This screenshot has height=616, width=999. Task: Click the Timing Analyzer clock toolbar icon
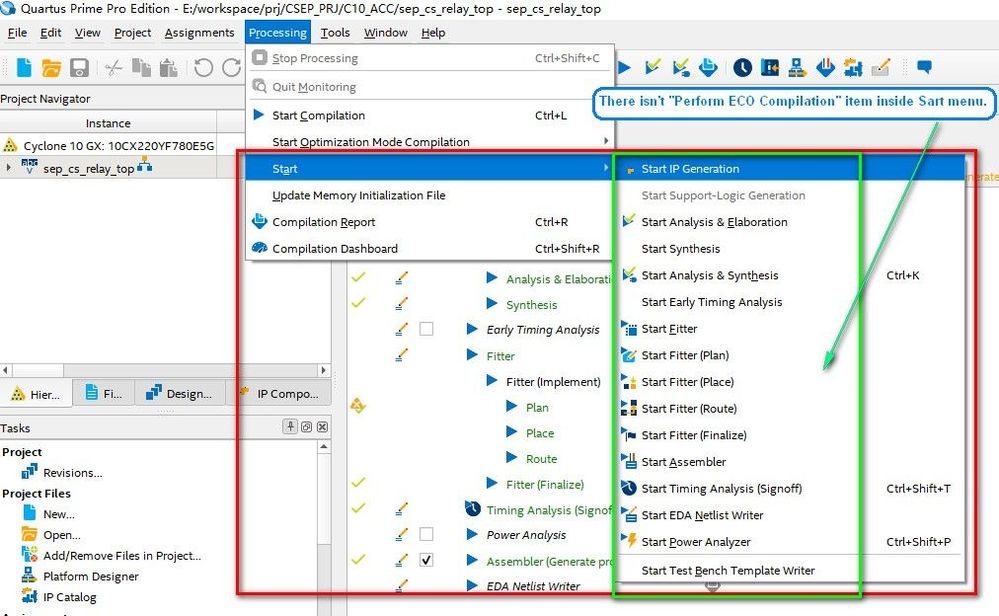[742, 68]
